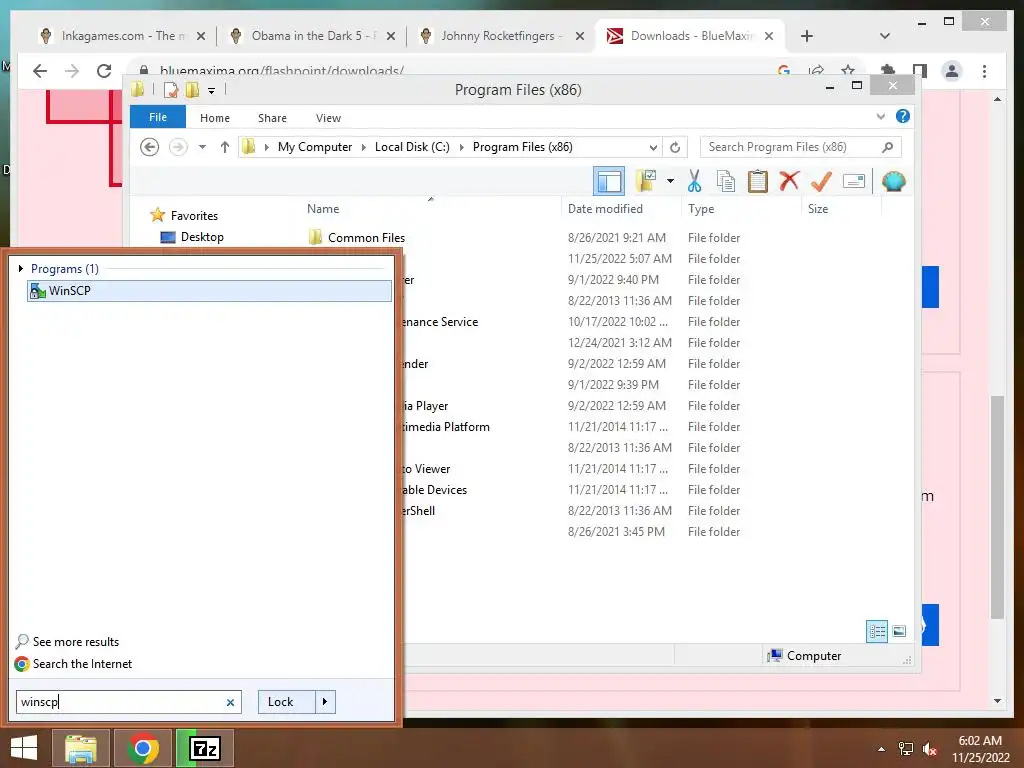1024x768 pixels.
Task: Click the Classic Shell settings icon
Action: click(893, 181)
